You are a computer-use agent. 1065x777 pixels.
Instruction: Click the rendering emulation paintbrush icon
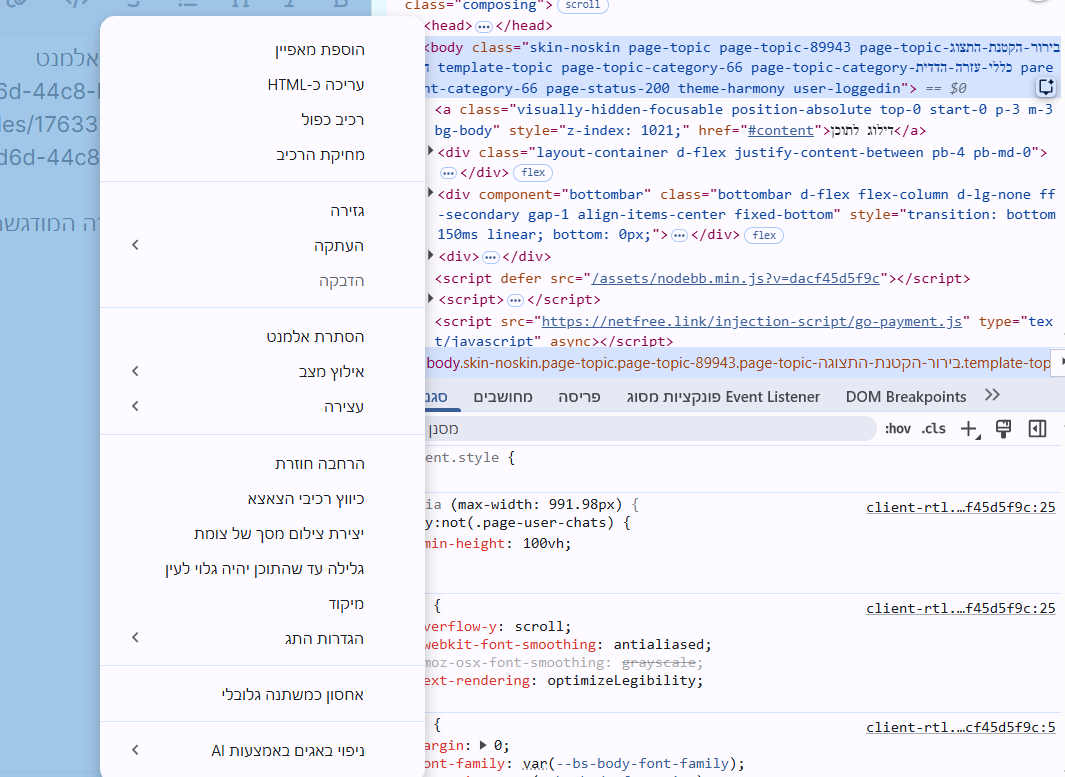(x=1004, y=427)
